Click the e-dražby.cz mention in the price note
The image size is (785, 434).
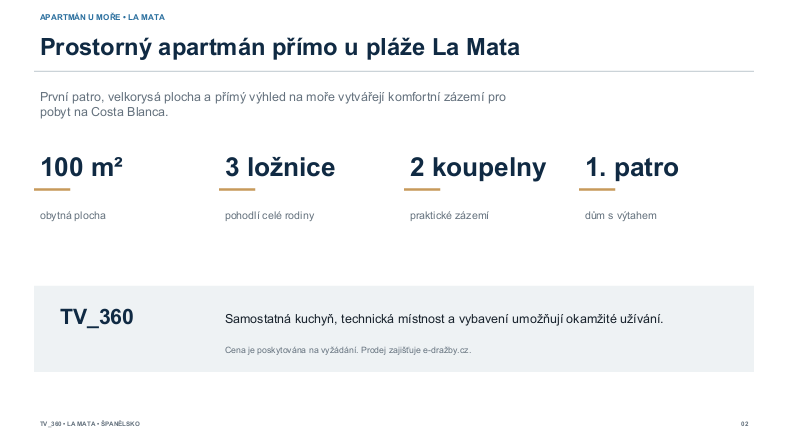[446, 350]
